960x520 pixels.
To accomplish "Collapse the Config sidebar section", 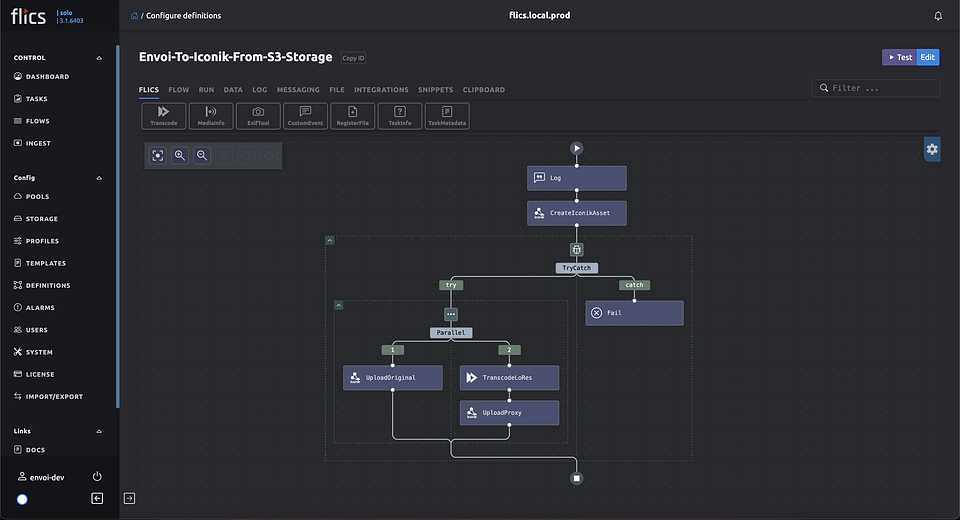I will point(98,178).
